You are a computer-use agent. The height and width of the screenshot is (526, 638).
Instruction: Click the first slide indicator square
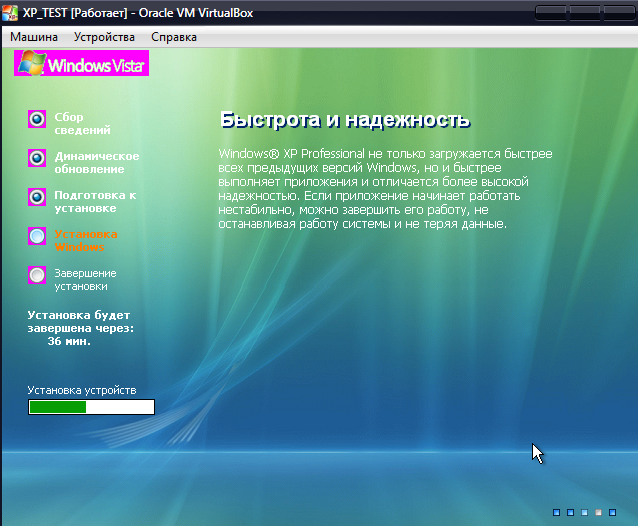(x=557, y=513)
